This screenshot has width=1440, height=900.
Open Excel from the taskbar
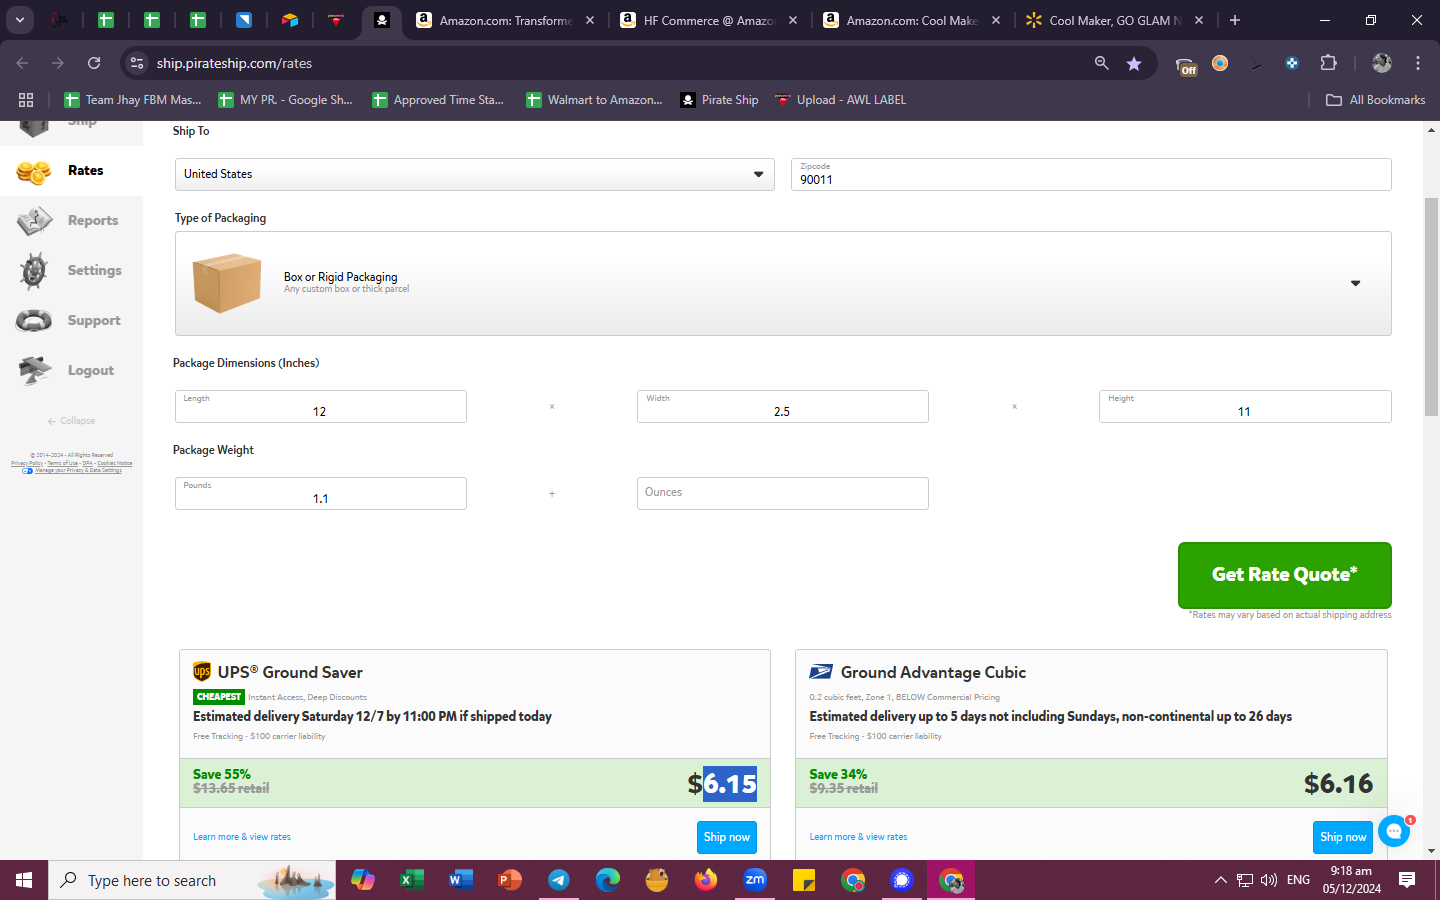click(411, 880)
